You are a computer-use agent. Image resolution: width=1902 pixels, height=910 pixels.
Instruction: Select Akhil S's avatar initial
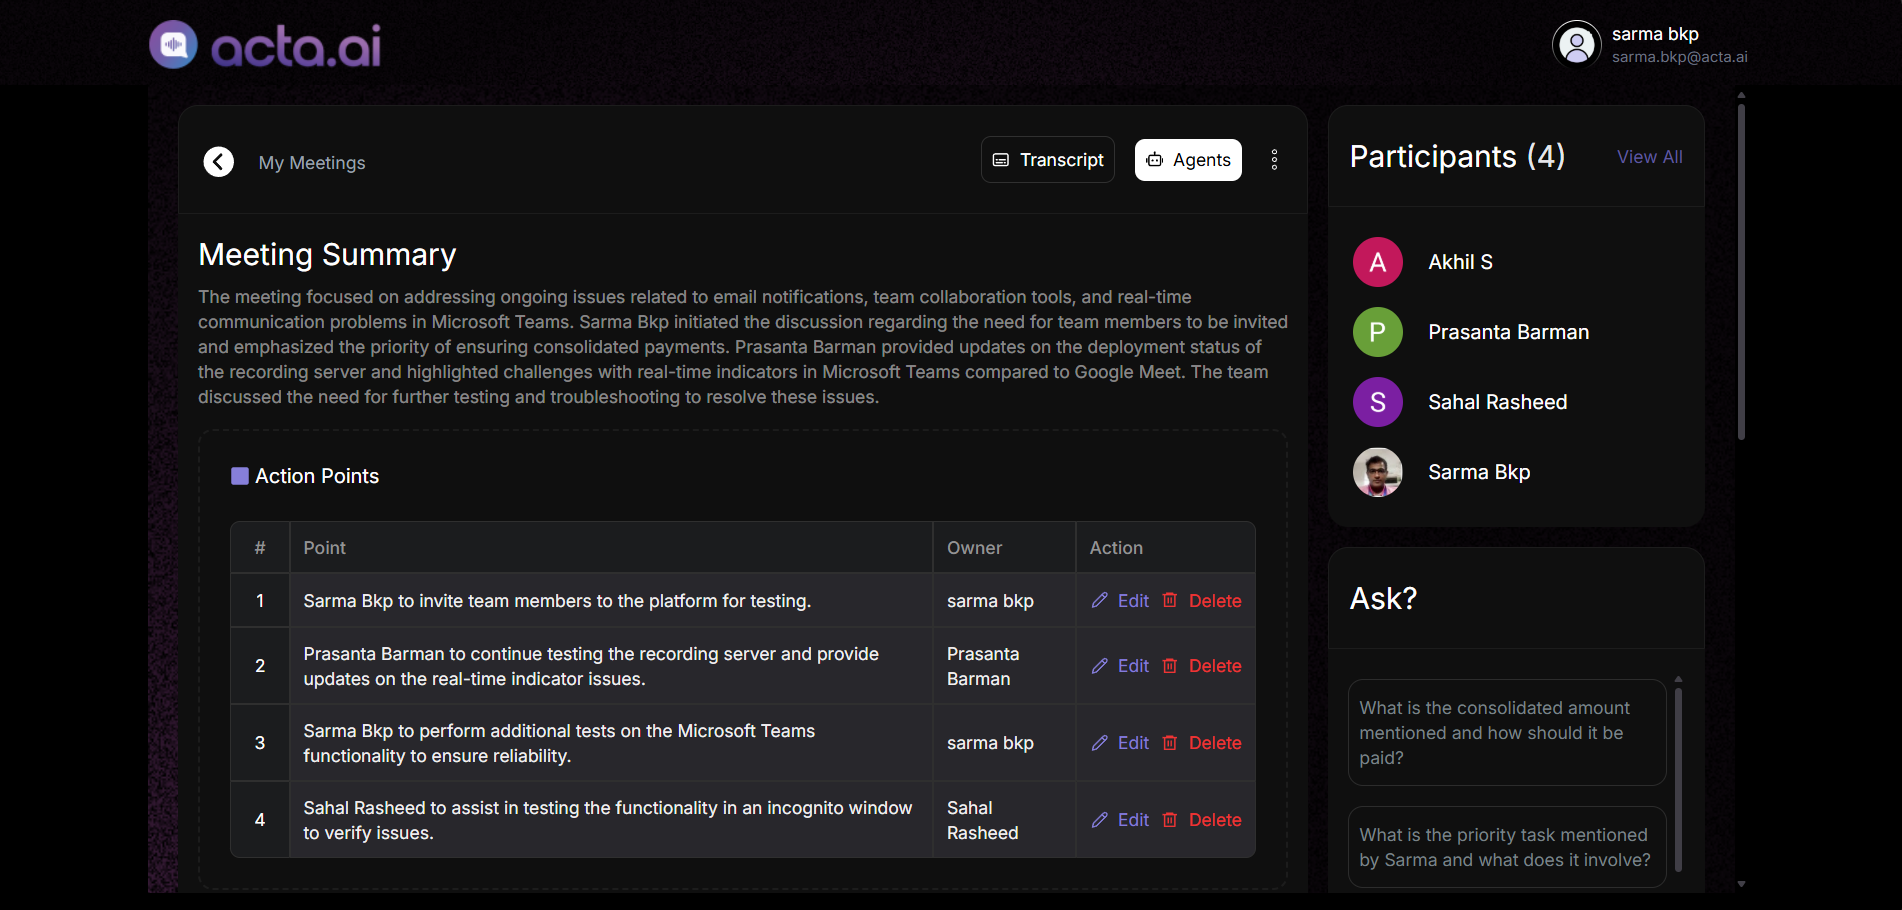(1377, 261)
